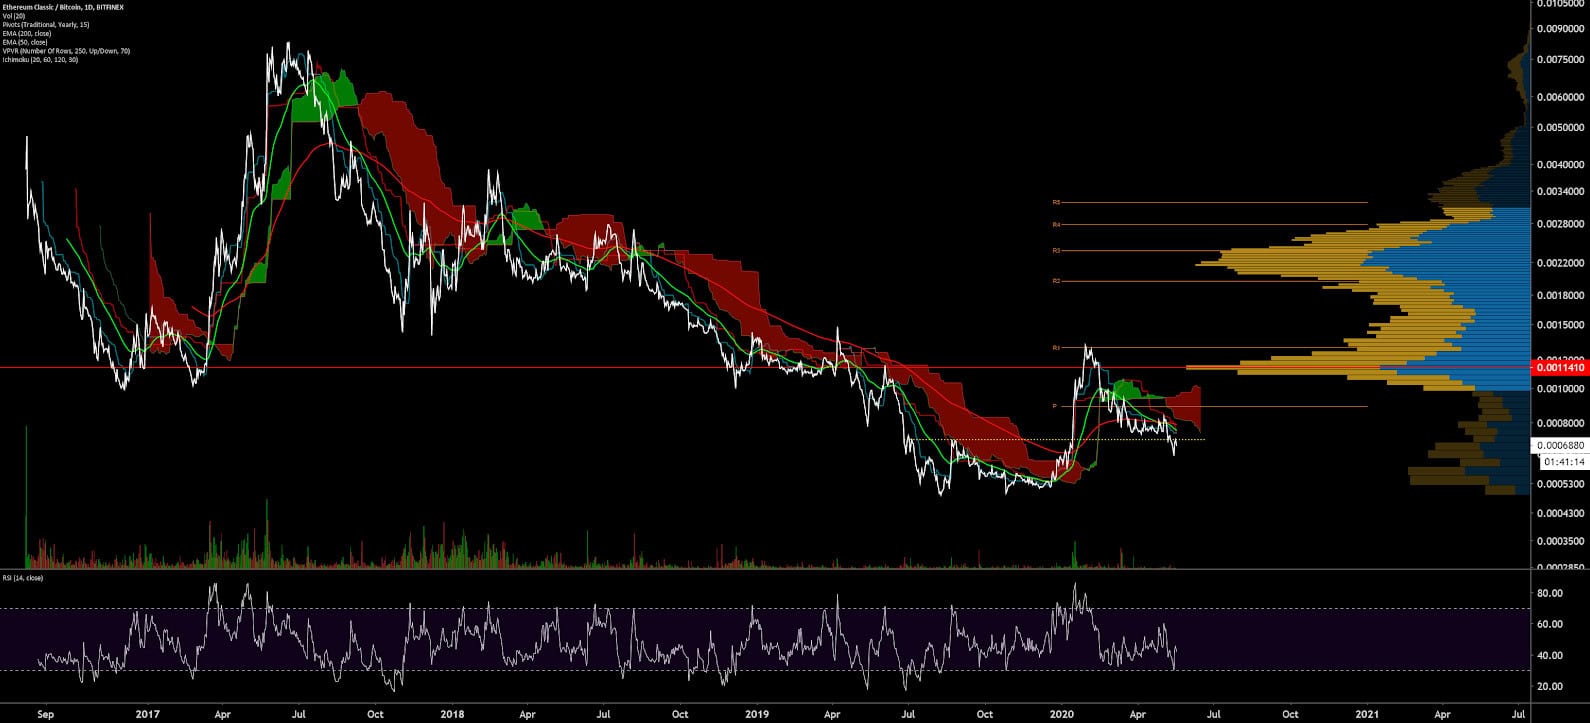Image resolution: width=1590 pixels, height=723 pixels.
Task: Select the R4 pivot level label
Action: 1055,225
